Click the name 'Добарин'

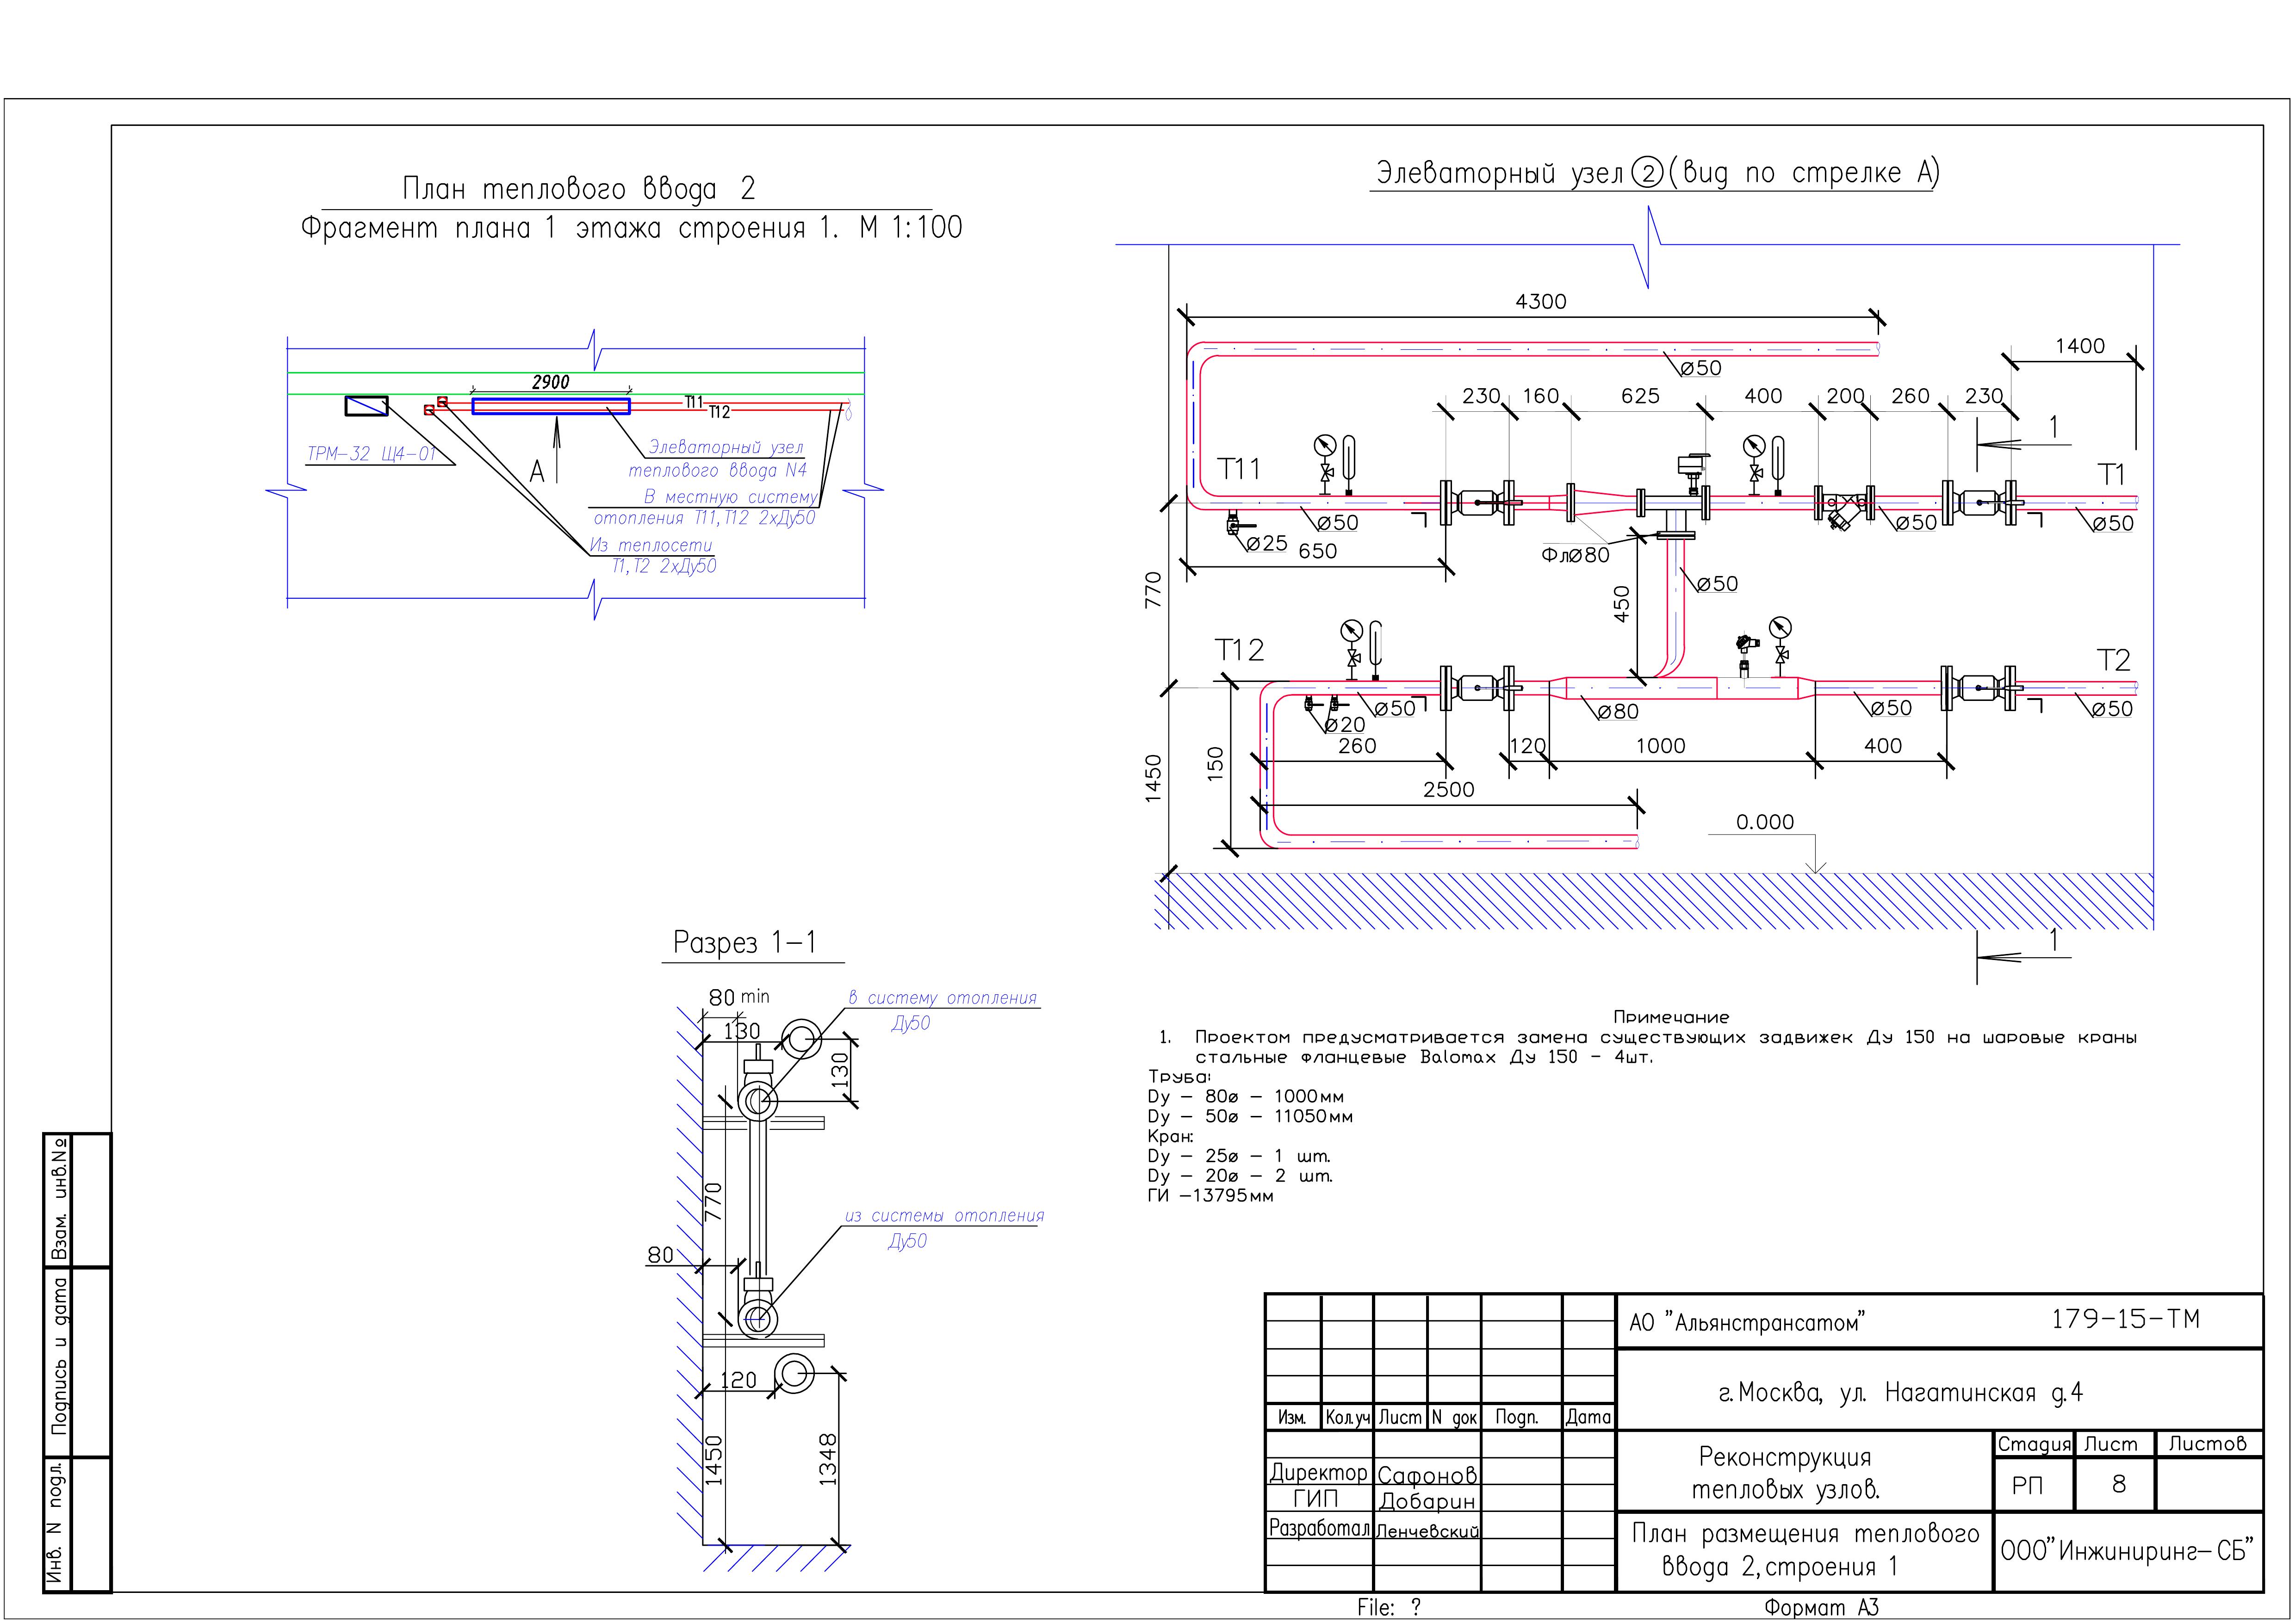(x=1427, y=1501)
